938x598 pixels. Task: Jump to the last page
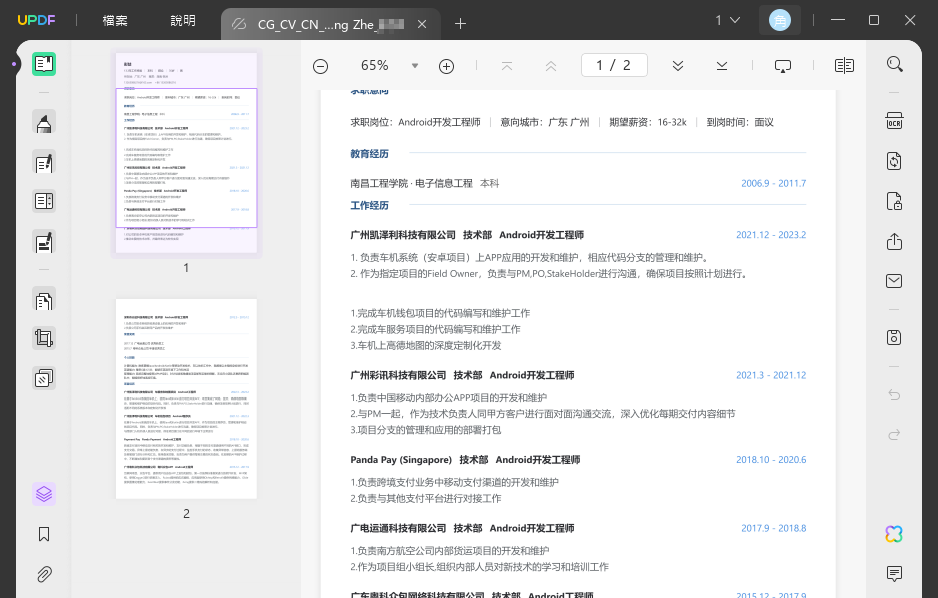(722, 66)
